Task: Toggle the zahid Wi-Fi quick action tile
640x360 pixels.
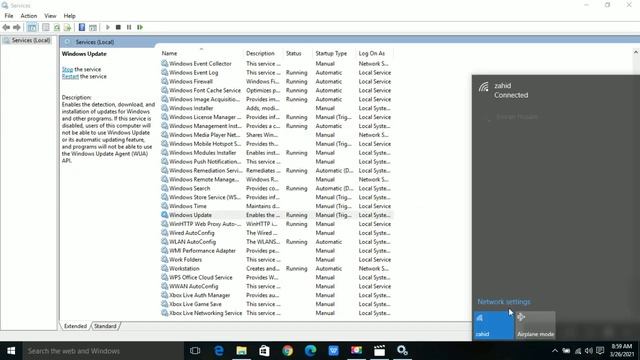Action: [493, 325]
